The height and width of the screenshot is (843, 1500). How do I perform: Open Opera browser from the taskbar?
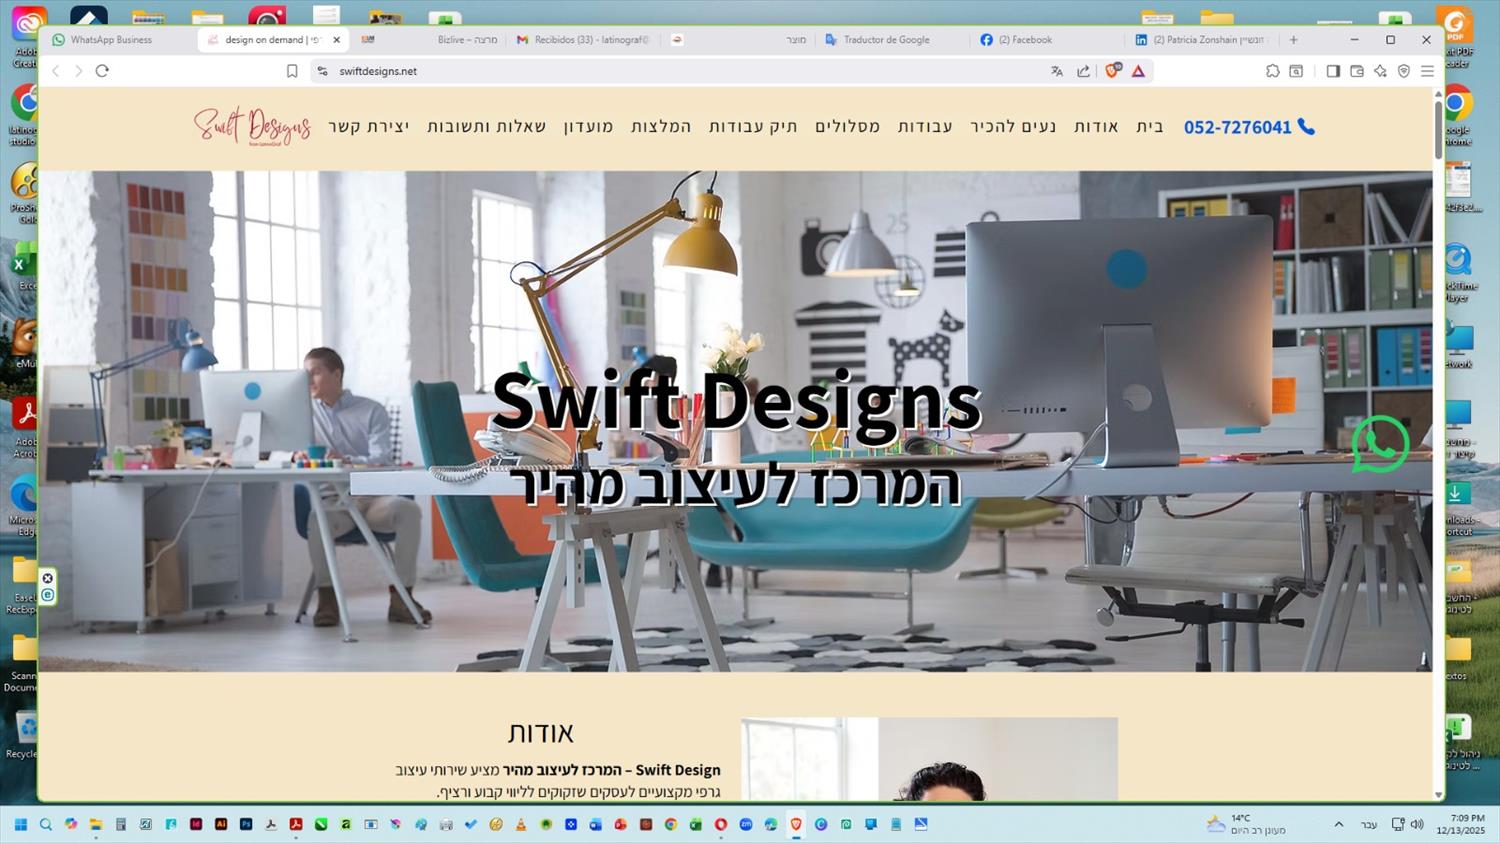coord(721,825)
